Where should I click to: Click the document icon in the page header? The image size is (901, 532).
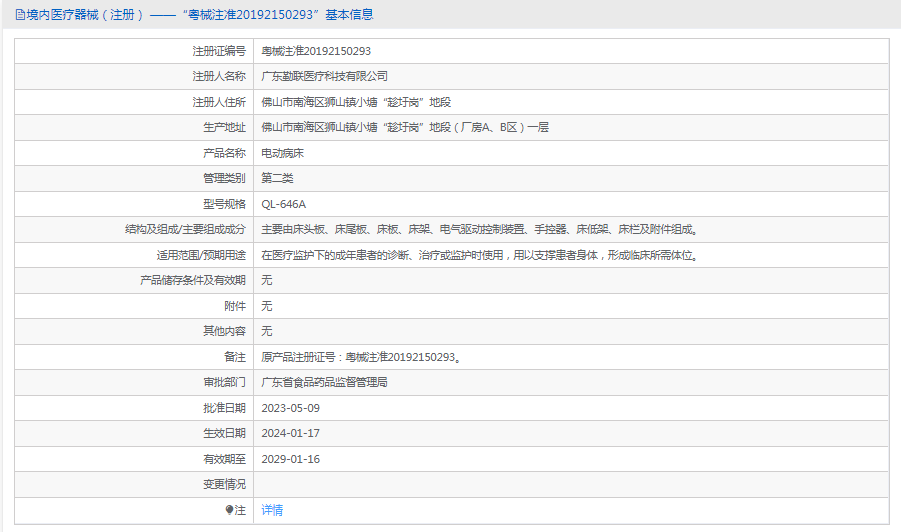[20, 15]
